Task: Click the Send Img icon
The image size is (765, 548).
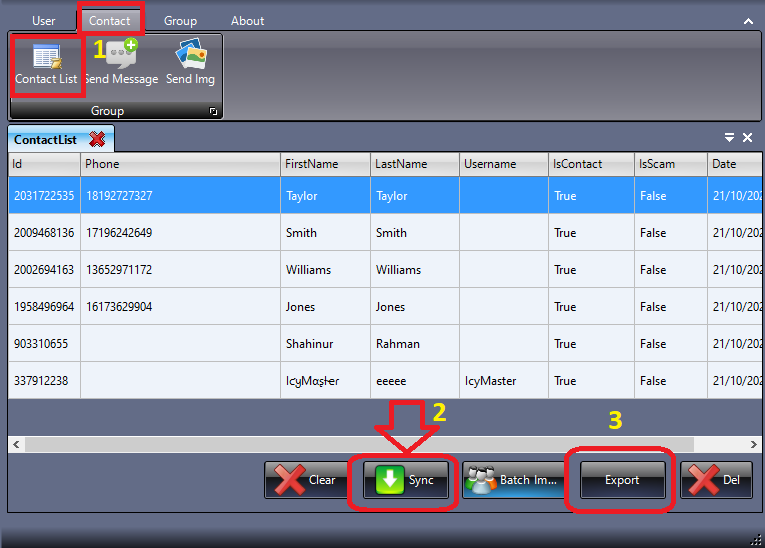Action: 190,62
